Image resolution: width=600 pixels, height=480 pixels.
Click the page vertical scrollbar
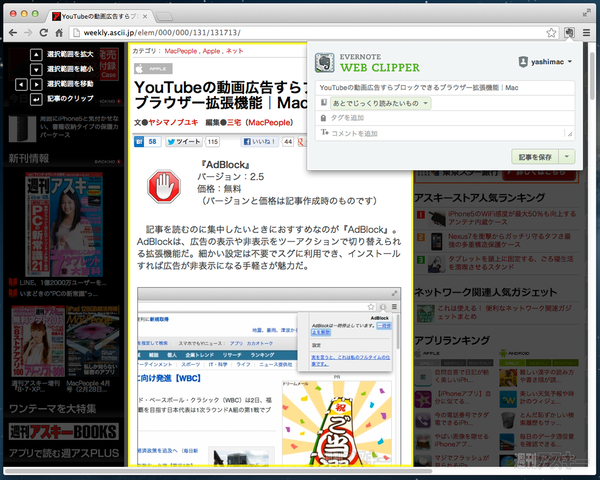pyautogui.click(x=592, y=75)
